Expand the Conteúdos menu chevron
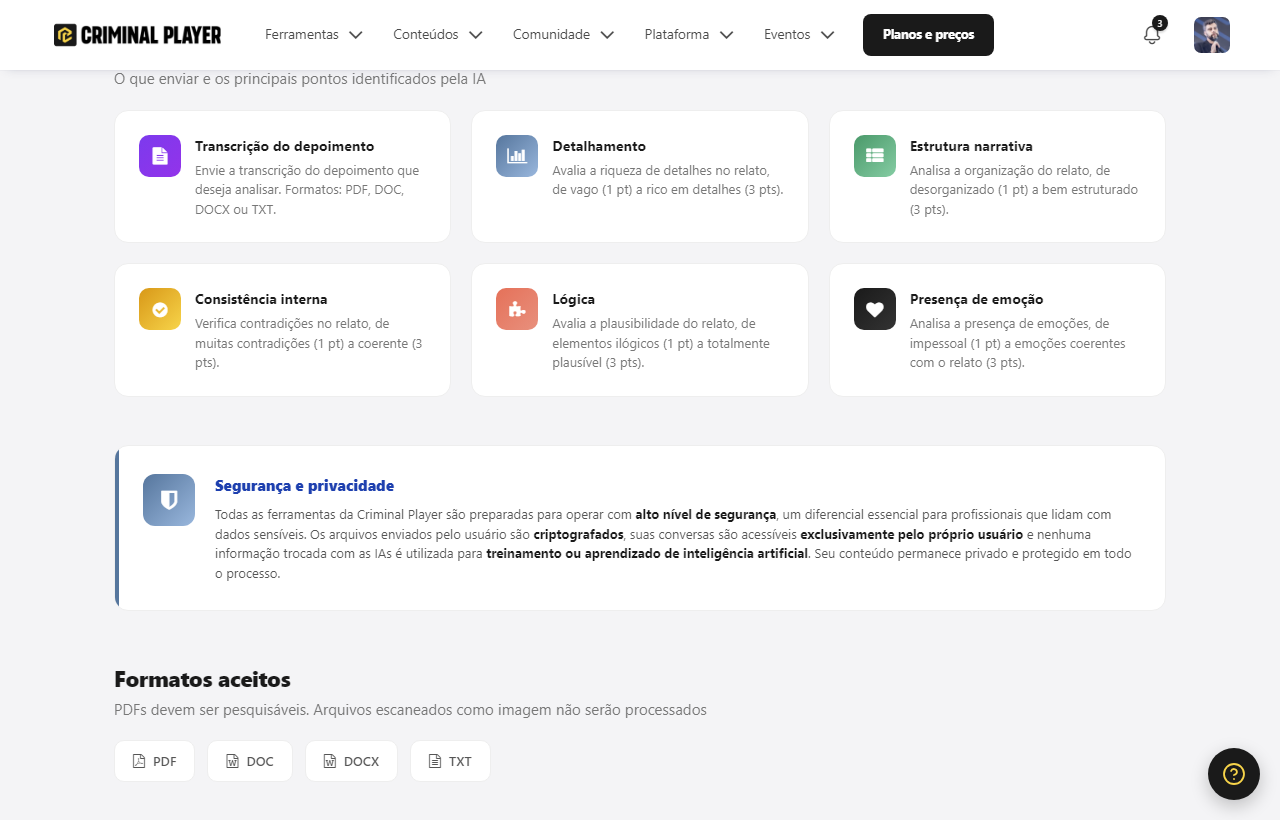Viewport: 1280px width, 820px height. (x=476, y=35)
